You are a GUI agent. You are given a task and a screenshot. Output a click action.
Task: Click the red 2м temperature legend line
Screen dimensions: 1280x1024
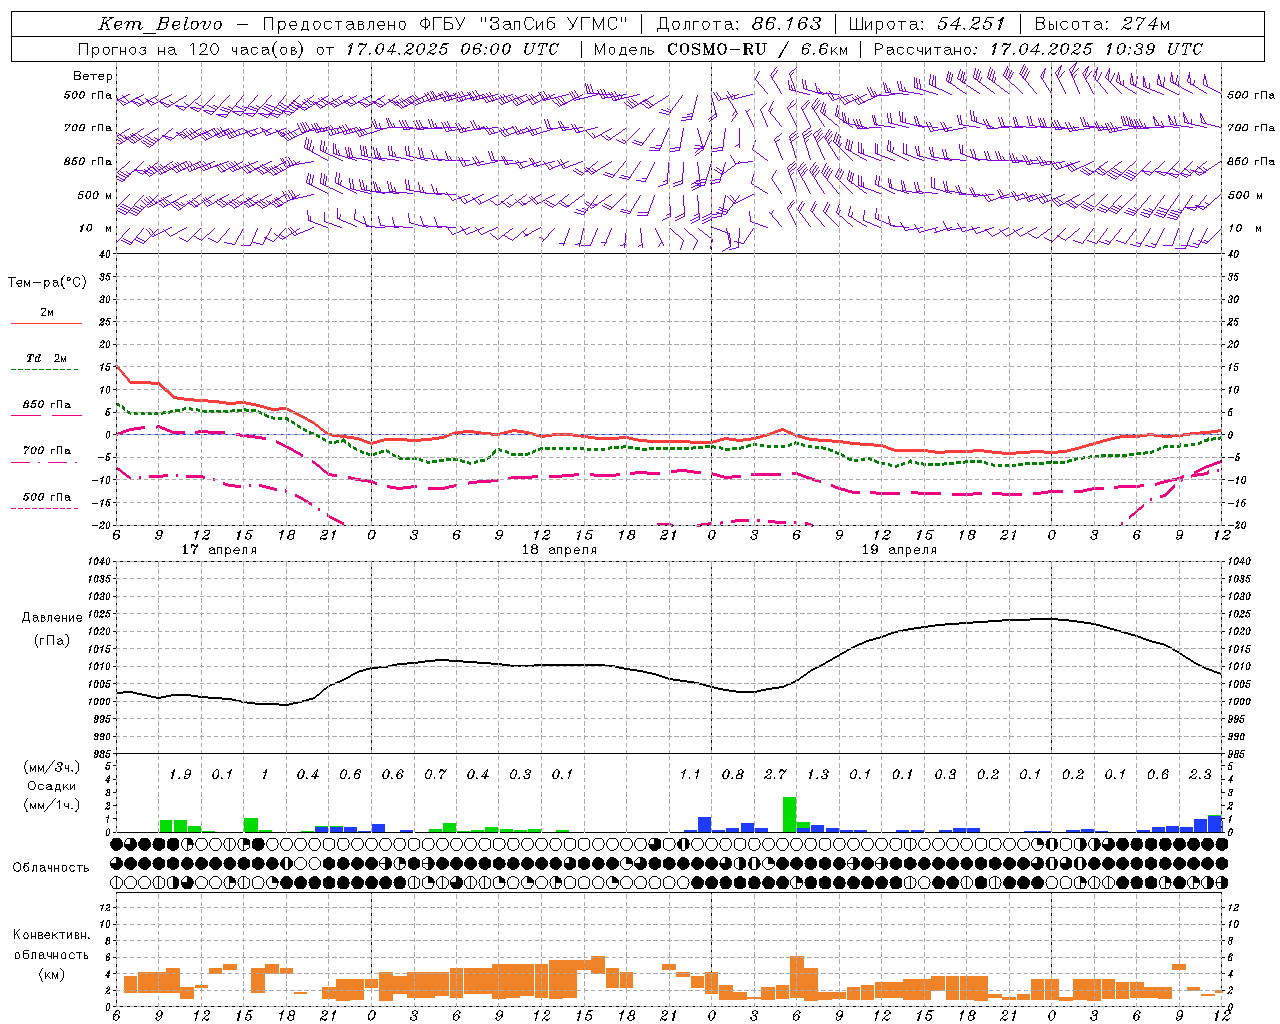pyautogui.click(x=46, y=323)
